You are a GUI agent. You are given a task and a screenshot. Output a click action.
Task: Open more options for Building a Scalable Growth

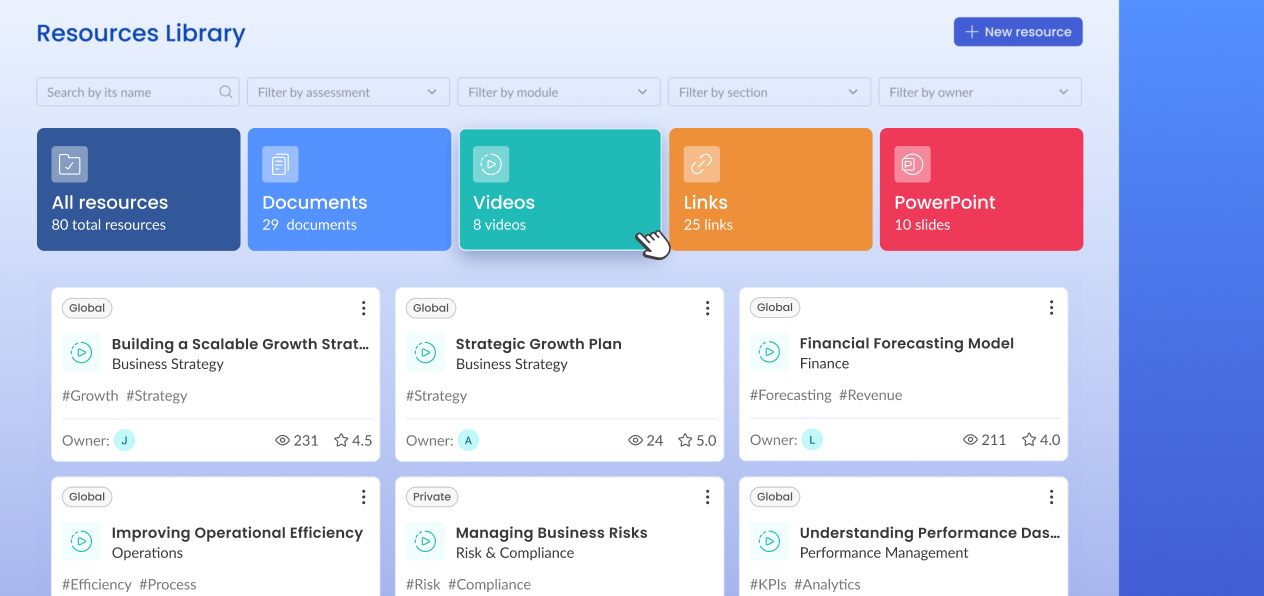363,308
